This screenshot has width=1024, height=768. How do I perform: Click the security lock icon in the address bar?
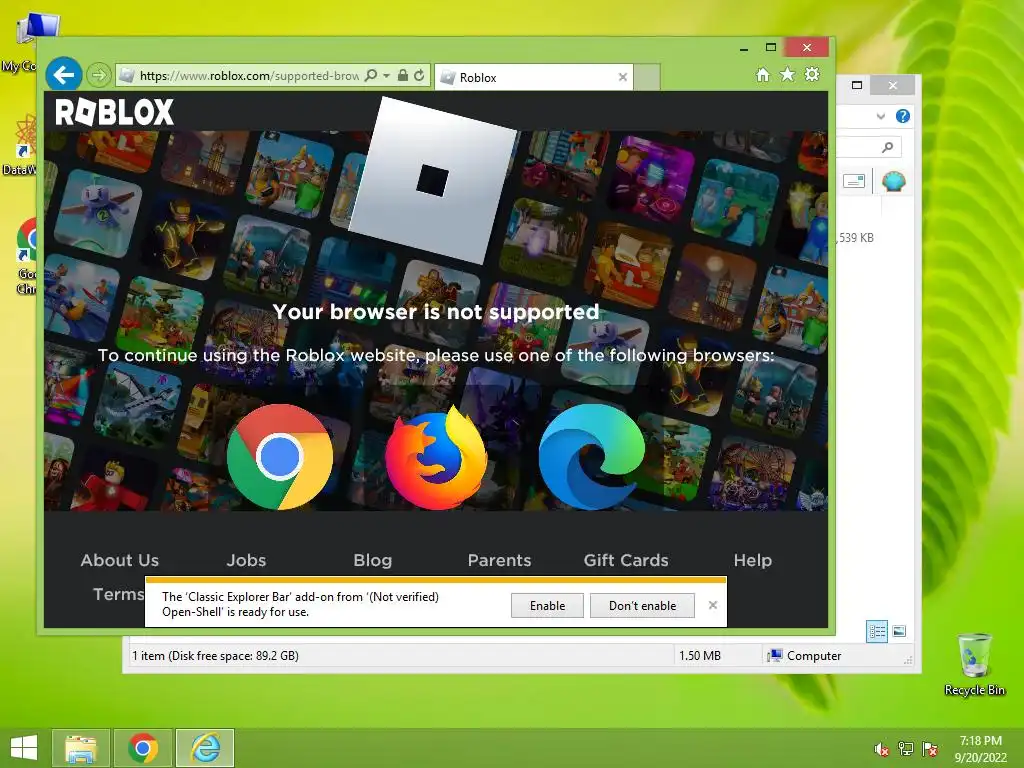coord(403,76)
